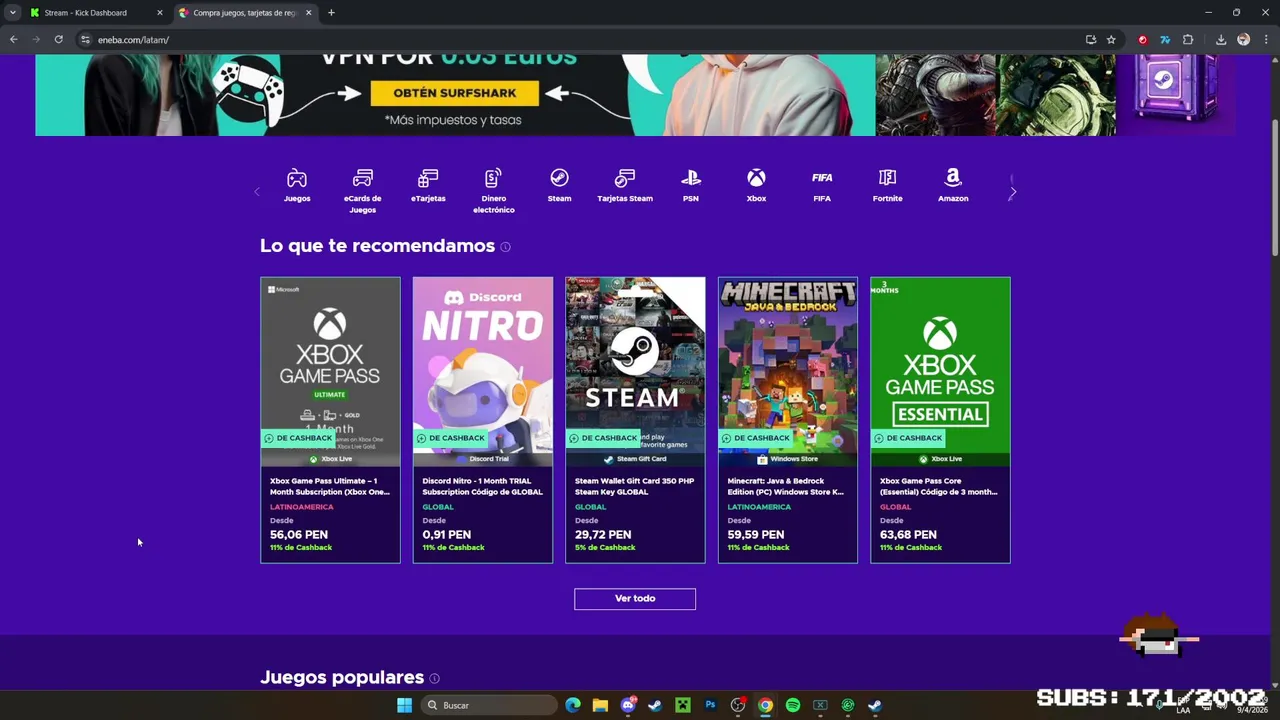Click the 56,06 PEN price
This screenshot has height=720, width=1280.
[299, 535]
